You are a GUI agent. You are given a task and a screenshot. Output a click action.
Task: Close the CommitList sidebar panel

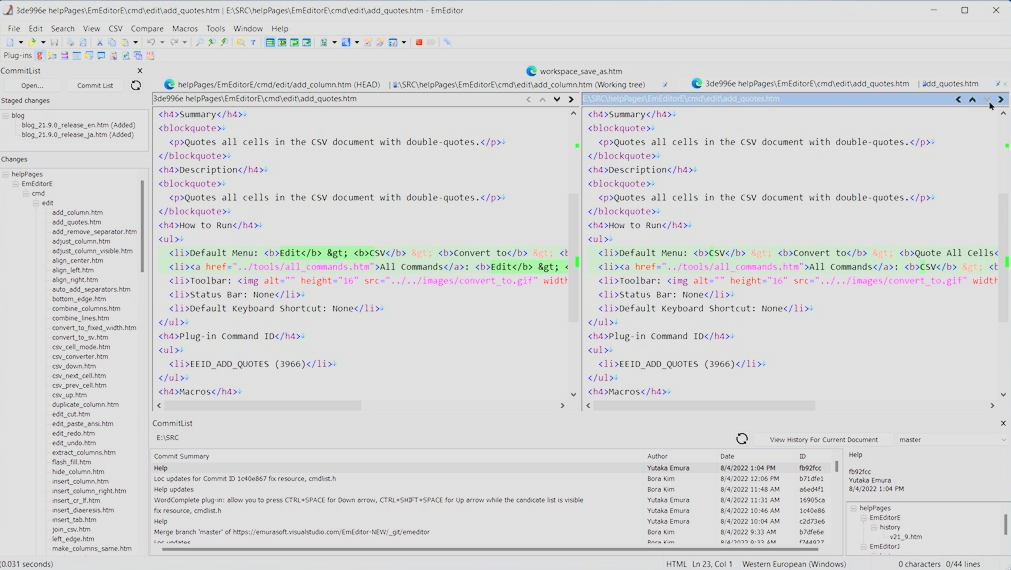[x=140, y=70]
